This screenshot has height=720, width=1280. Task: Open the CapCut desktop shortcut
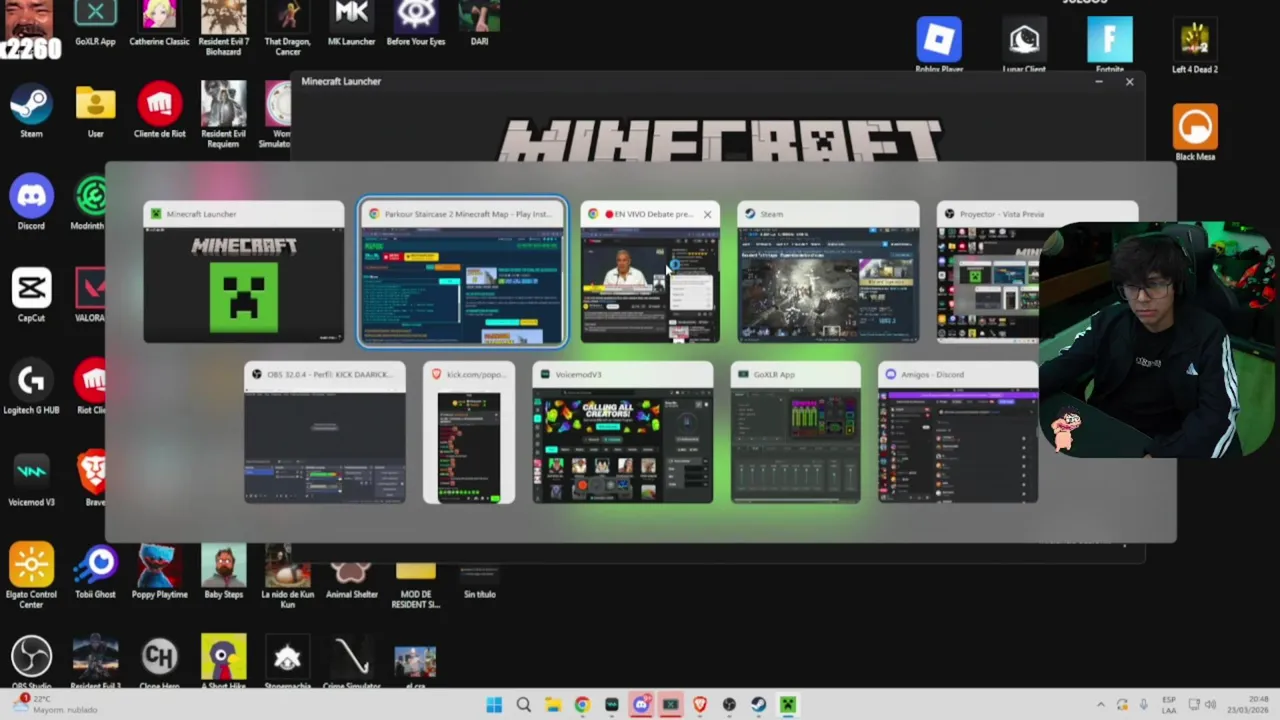click(31, 295)
